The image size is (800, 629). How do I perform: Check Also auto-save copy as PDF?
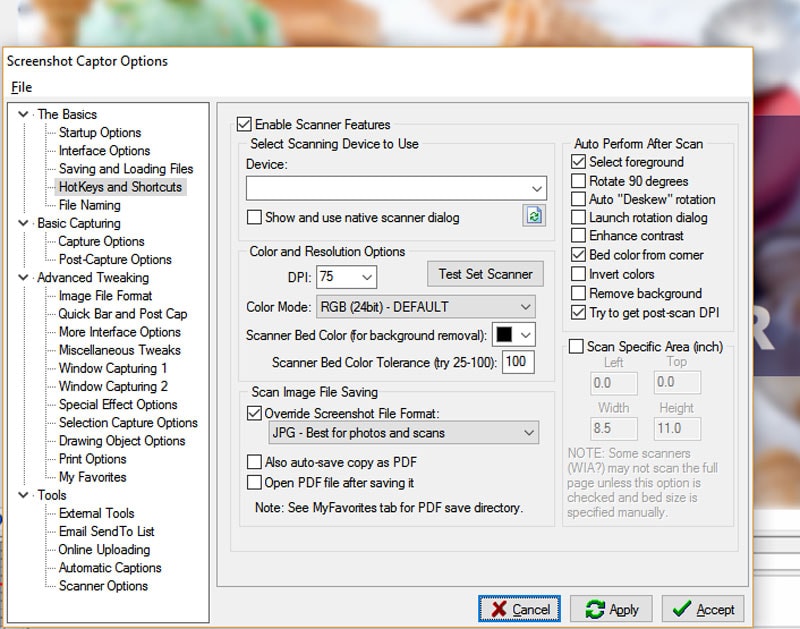254,462
